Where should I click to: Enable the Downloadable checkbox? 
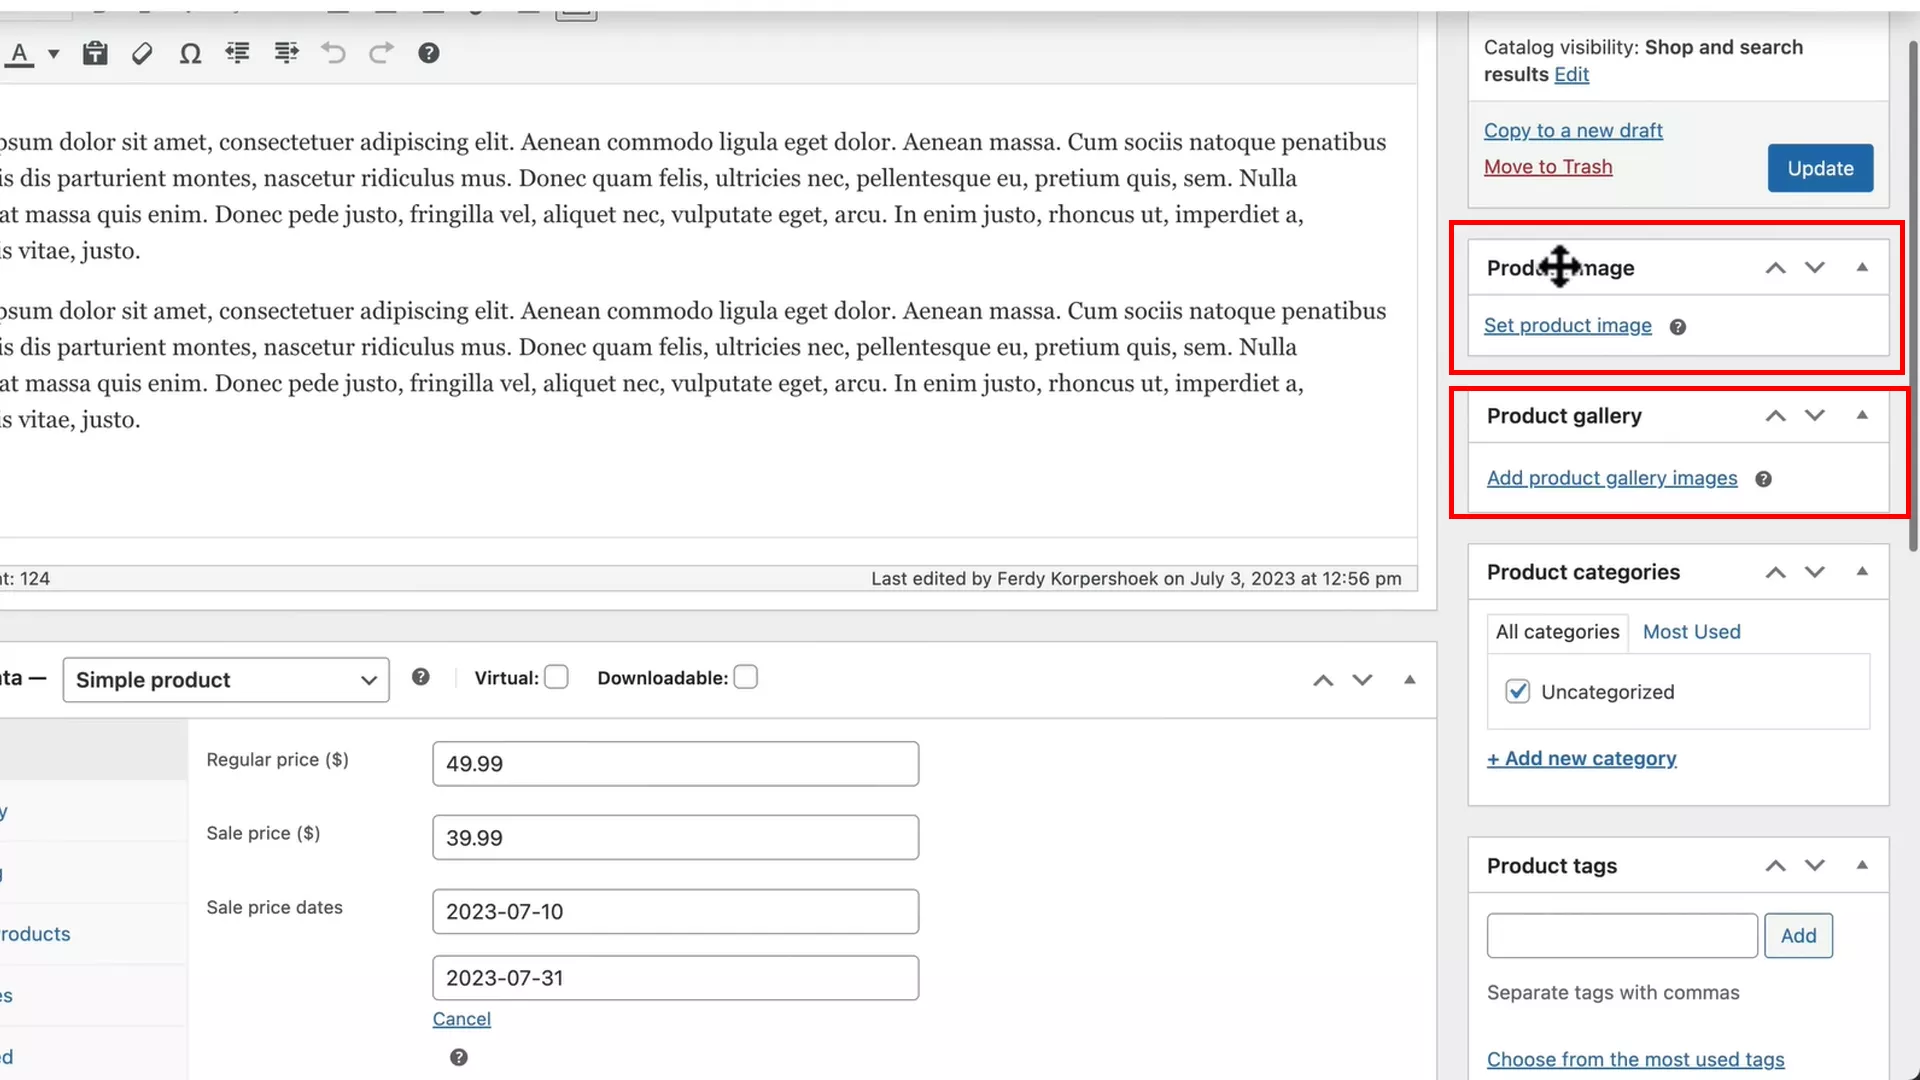point(746,678)
